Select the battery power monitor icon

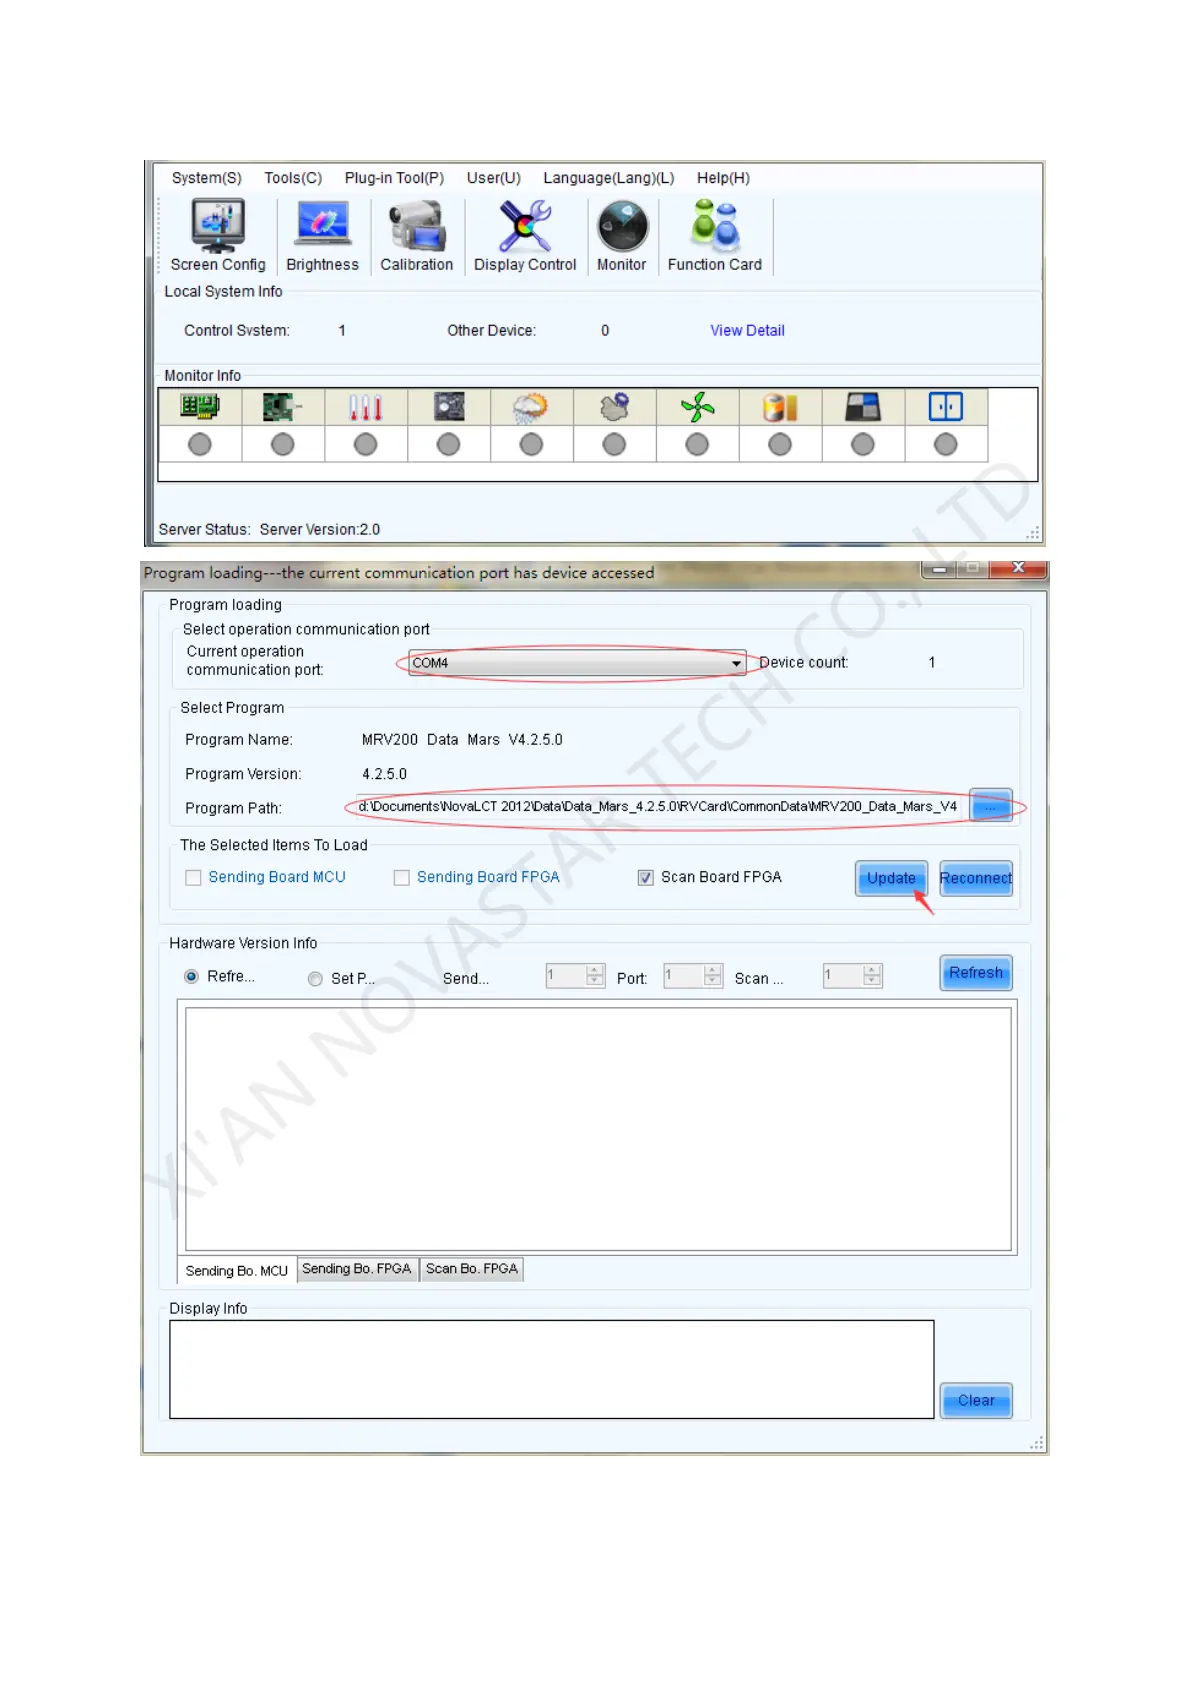[x=780, y=407]
